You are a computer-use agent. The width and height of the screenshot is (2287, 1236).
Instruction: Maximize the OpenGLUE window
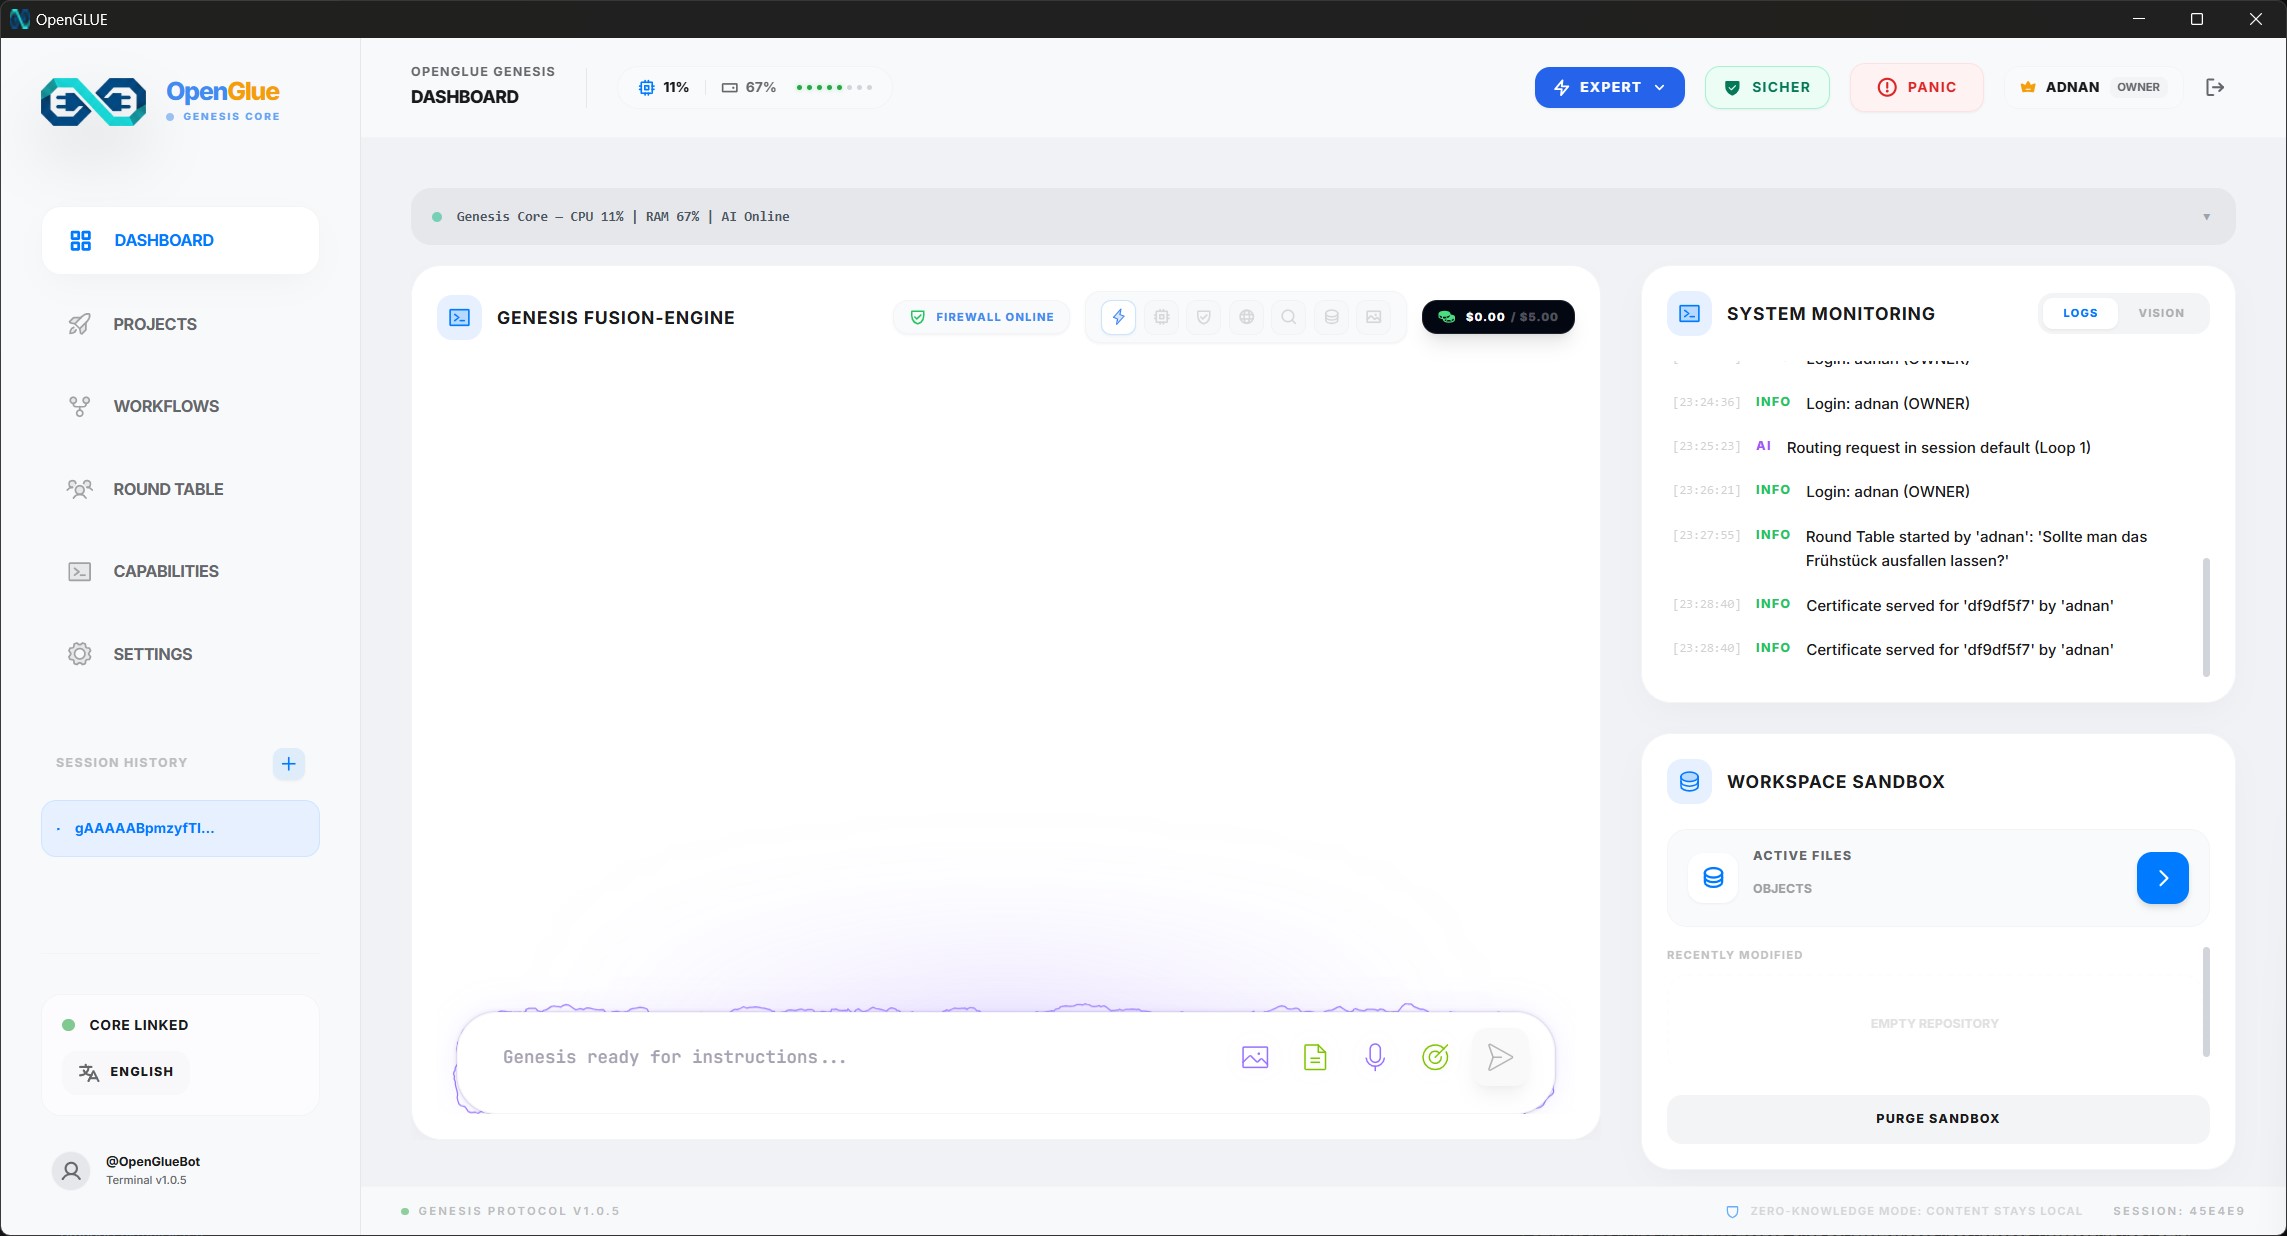coord(2197,19)
